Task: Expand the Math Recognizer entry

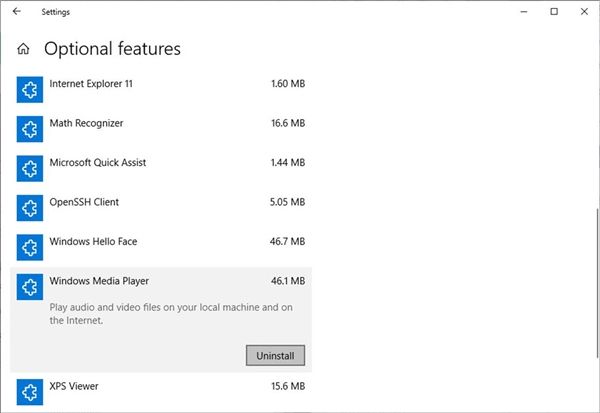Action: click(x=161, y=129)
